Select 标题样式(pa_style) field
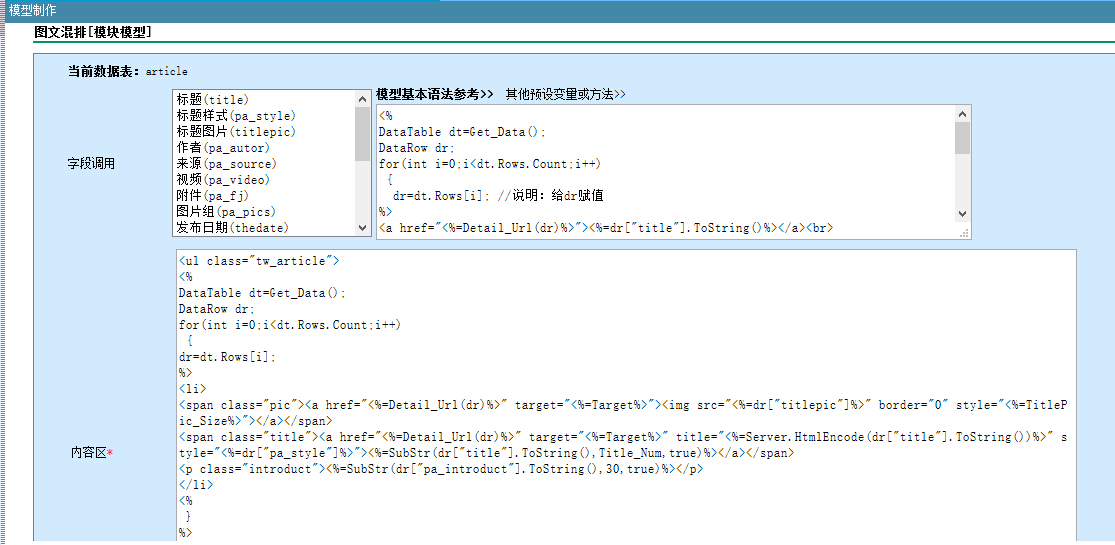This screenshot has height=545, width=1115. [x=236, y=116]
